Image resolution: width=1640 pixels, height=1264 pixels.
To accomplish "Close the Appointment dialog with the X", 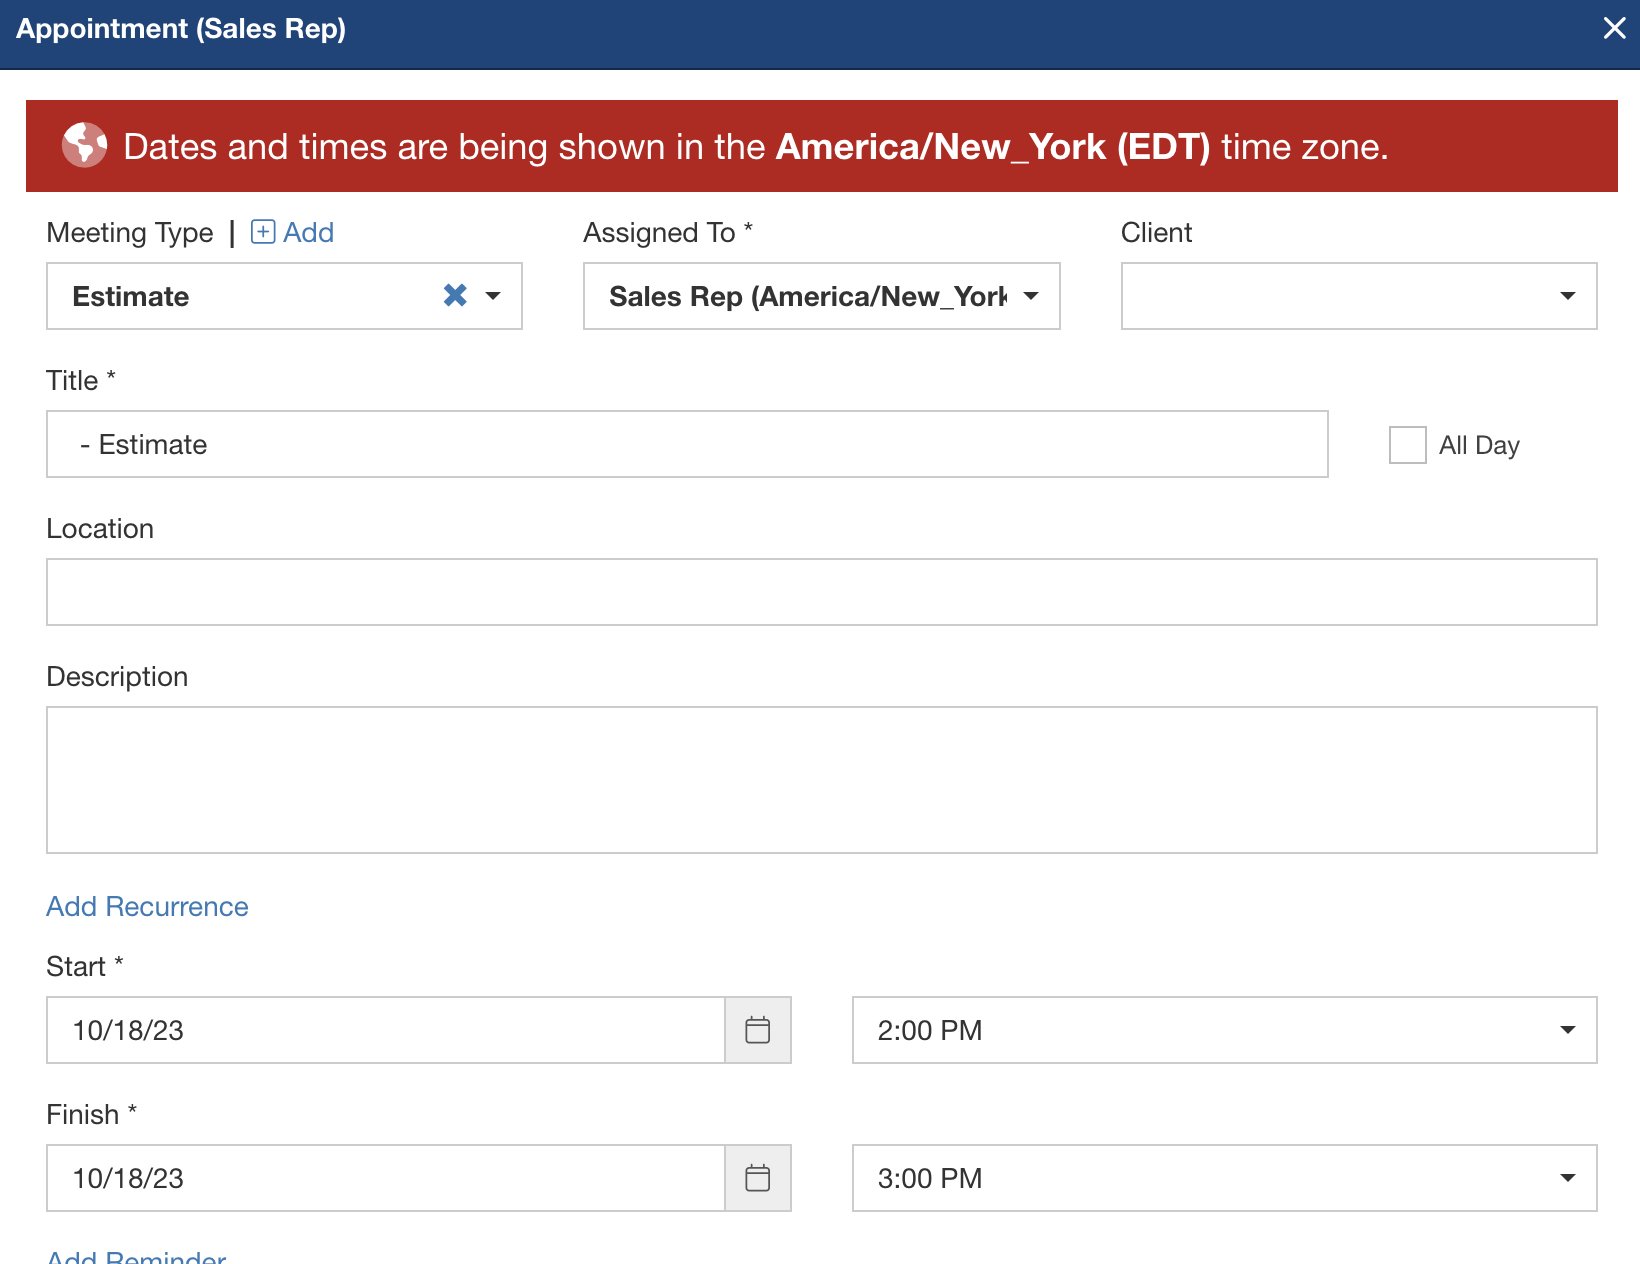I will (x=1614, y=28).
